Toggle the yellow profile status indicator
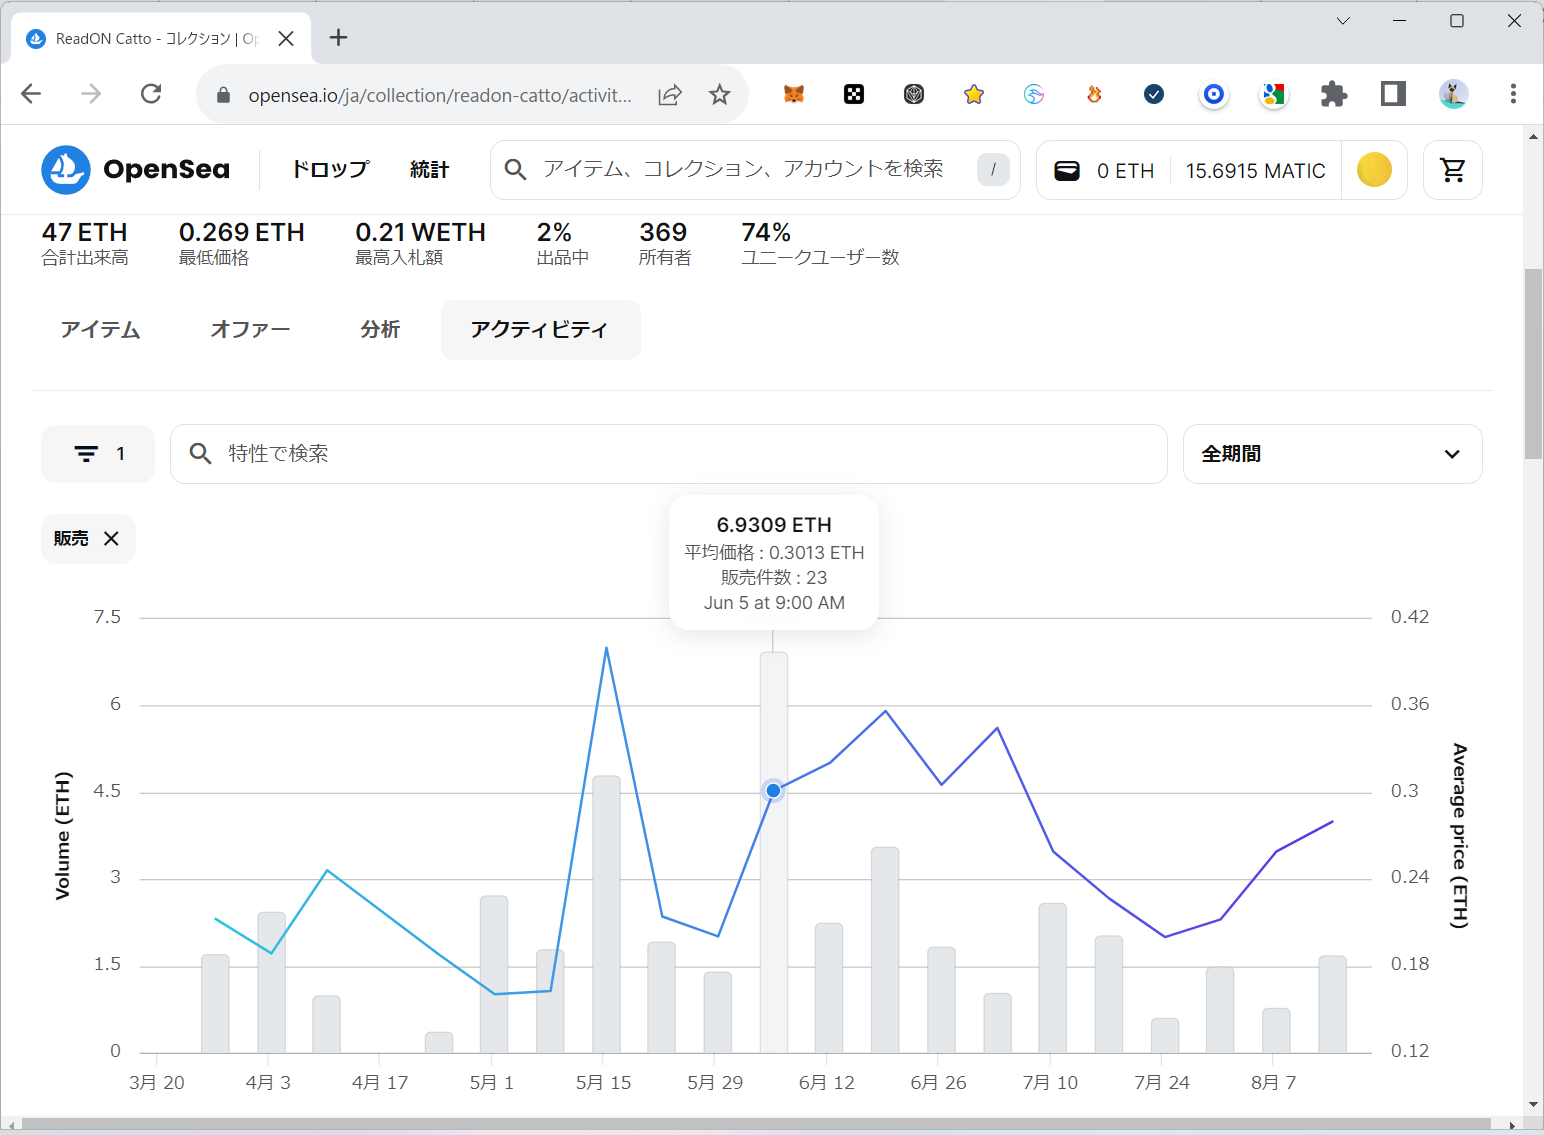Image resolution: width=1544 pixels, height=1135 pixels. (1374, 170)
